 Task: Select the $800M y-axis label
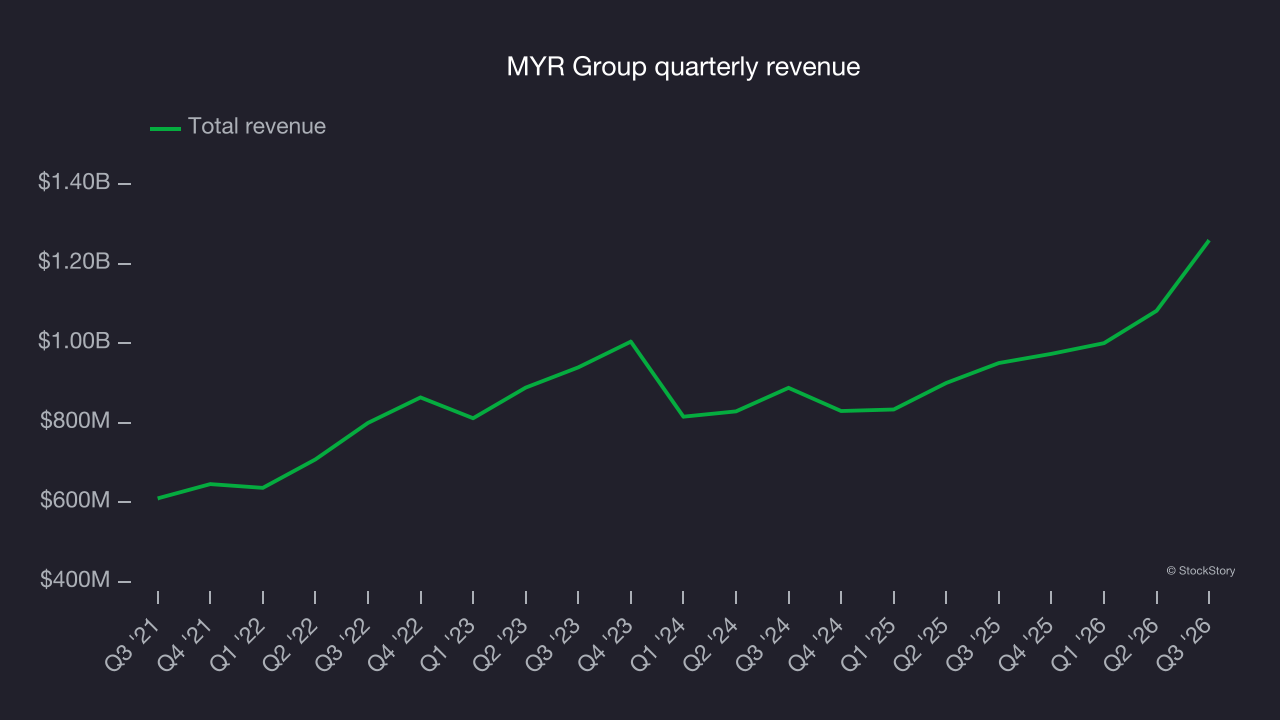point(75,421)
